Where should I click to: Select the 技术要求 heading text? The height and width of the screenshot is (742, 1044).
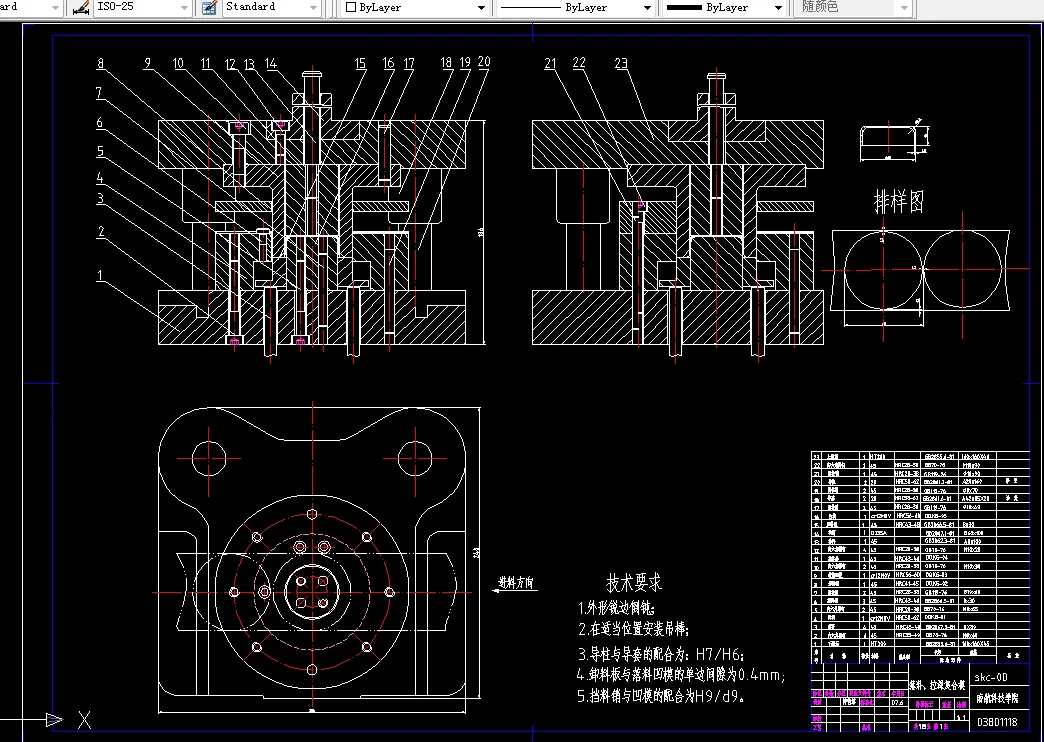634,583
